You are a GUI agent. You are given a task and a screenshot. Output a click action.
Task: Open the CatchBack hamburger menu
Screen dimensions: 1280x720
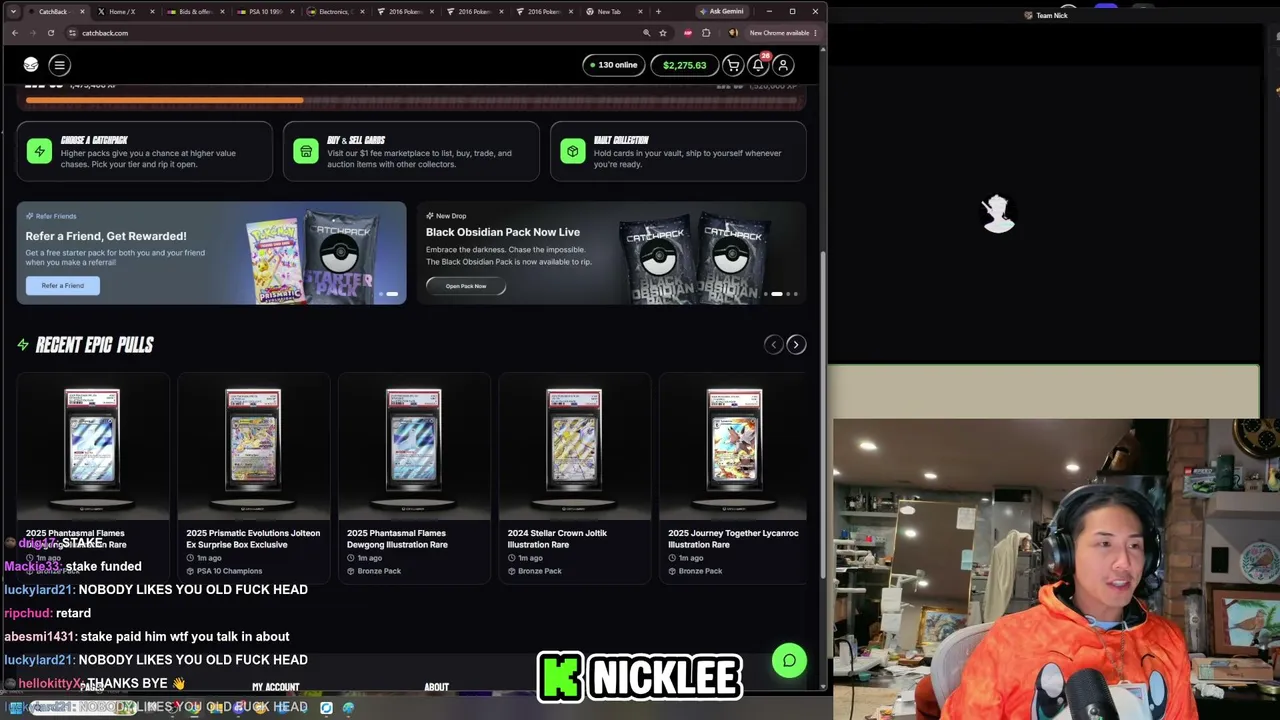tap(59, 65)
